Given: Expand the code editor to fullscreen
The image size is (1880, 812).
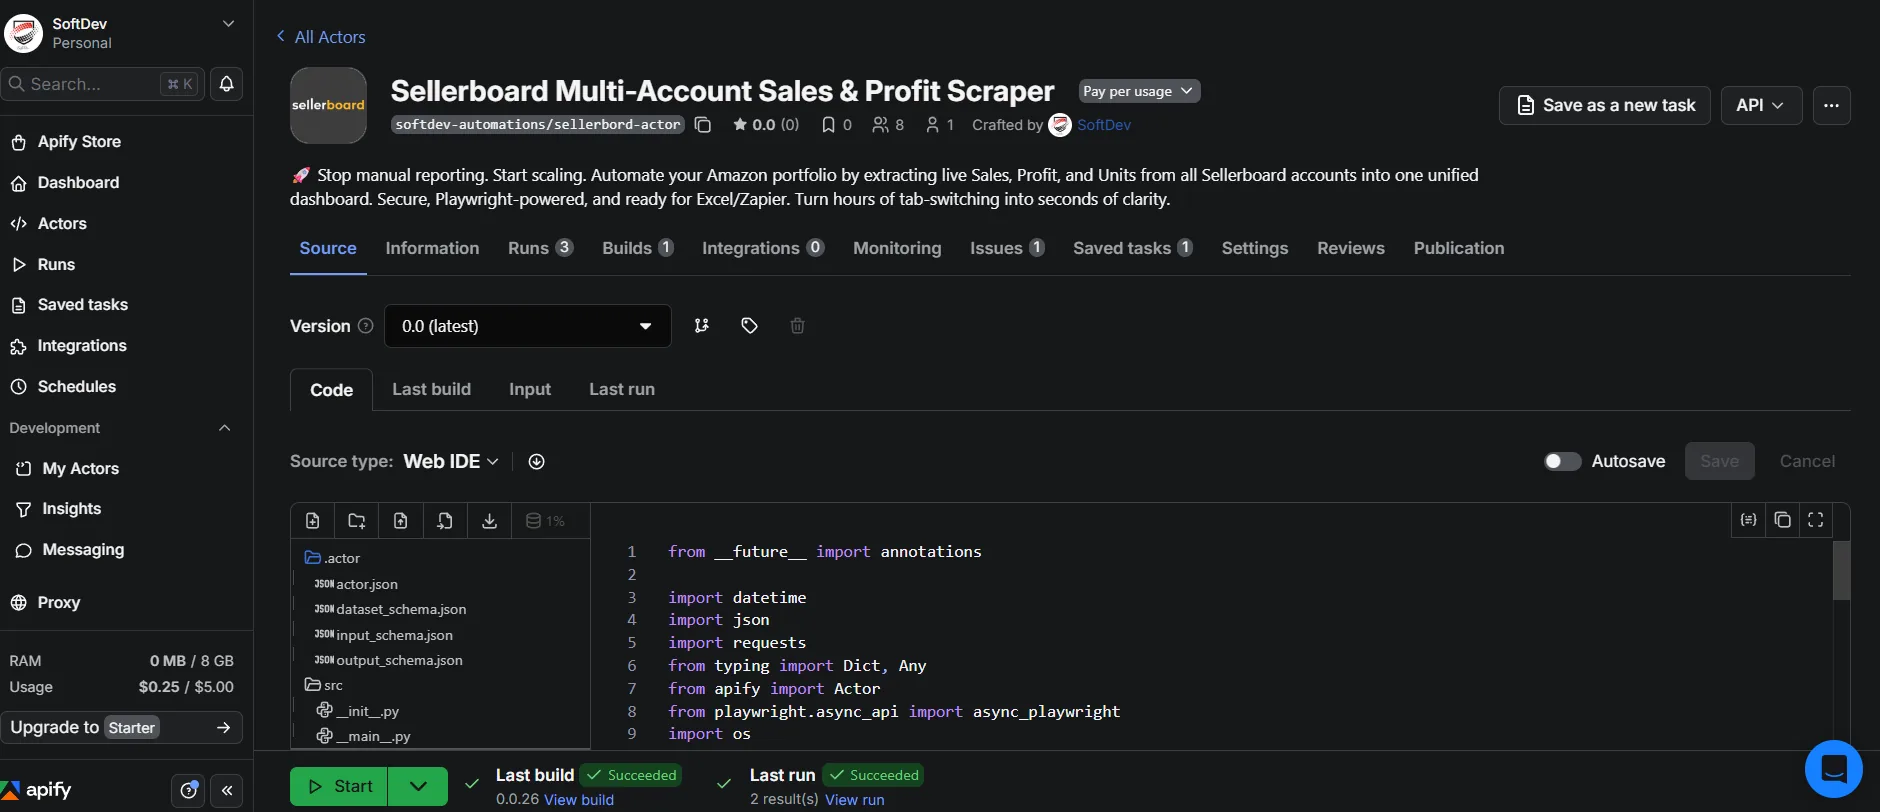Looking at the screenshot, I should pos(1816,520).
